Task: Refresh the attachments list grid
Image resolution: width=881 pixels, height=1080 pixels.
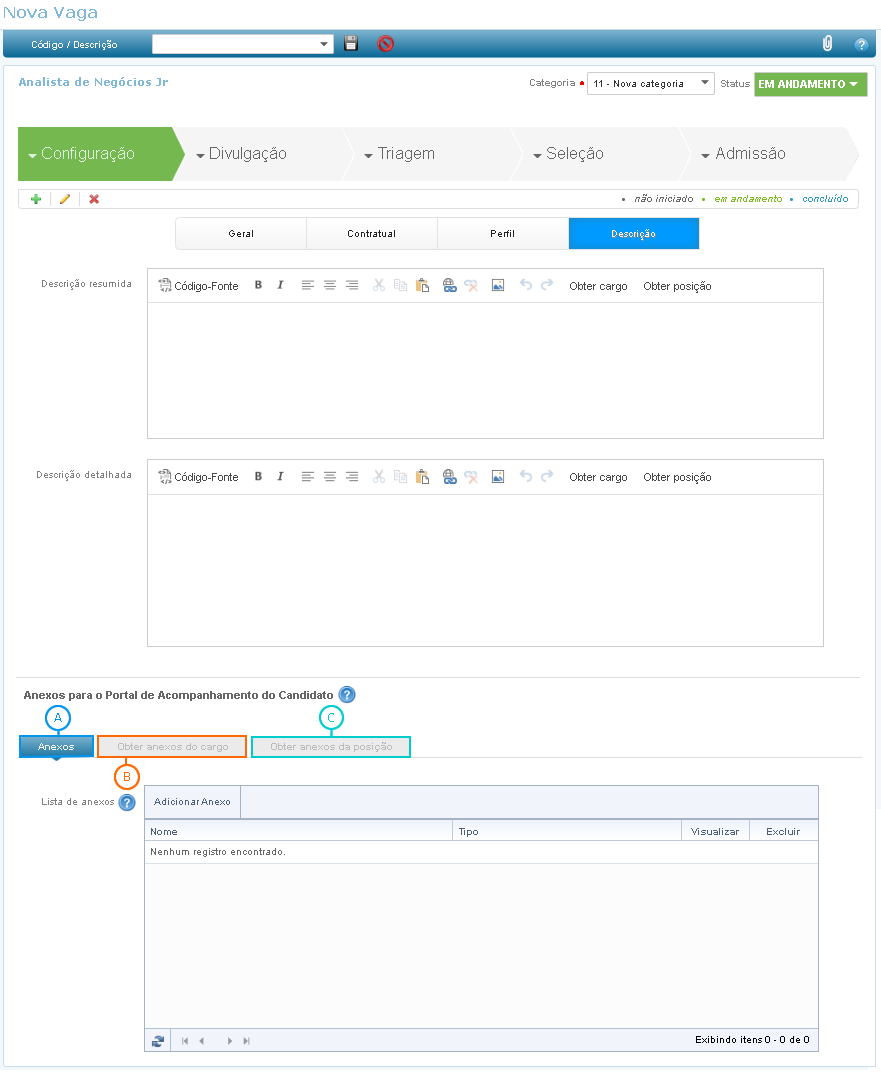Action: pyautogui.click(x=158, y=1041)
